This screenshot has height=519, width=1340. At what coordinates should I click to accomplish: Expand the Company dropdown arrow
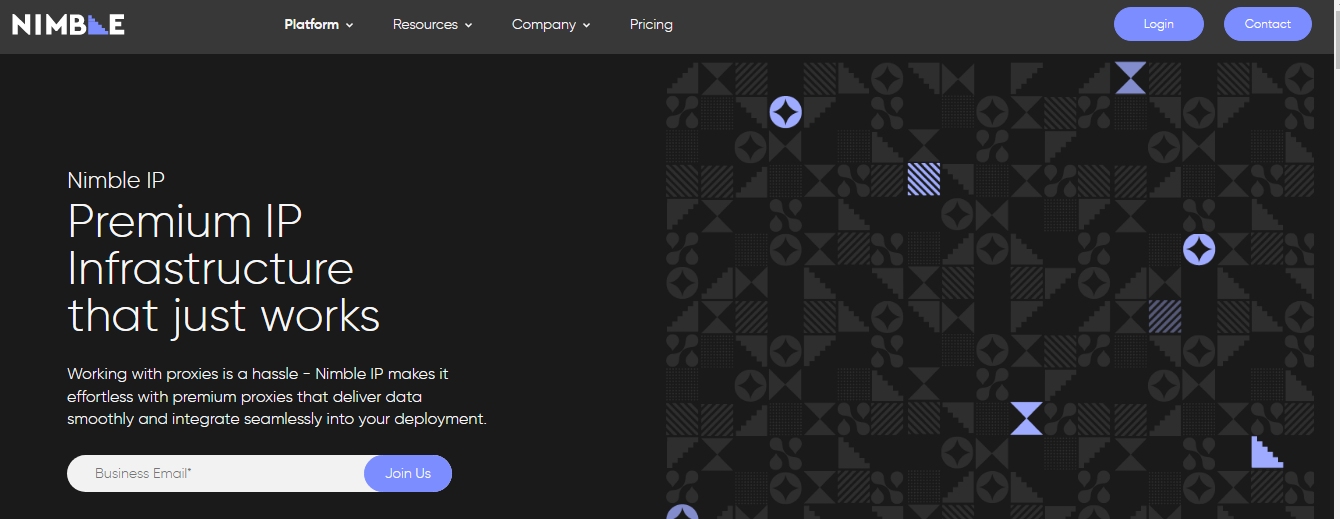click(x=587, y=25)
